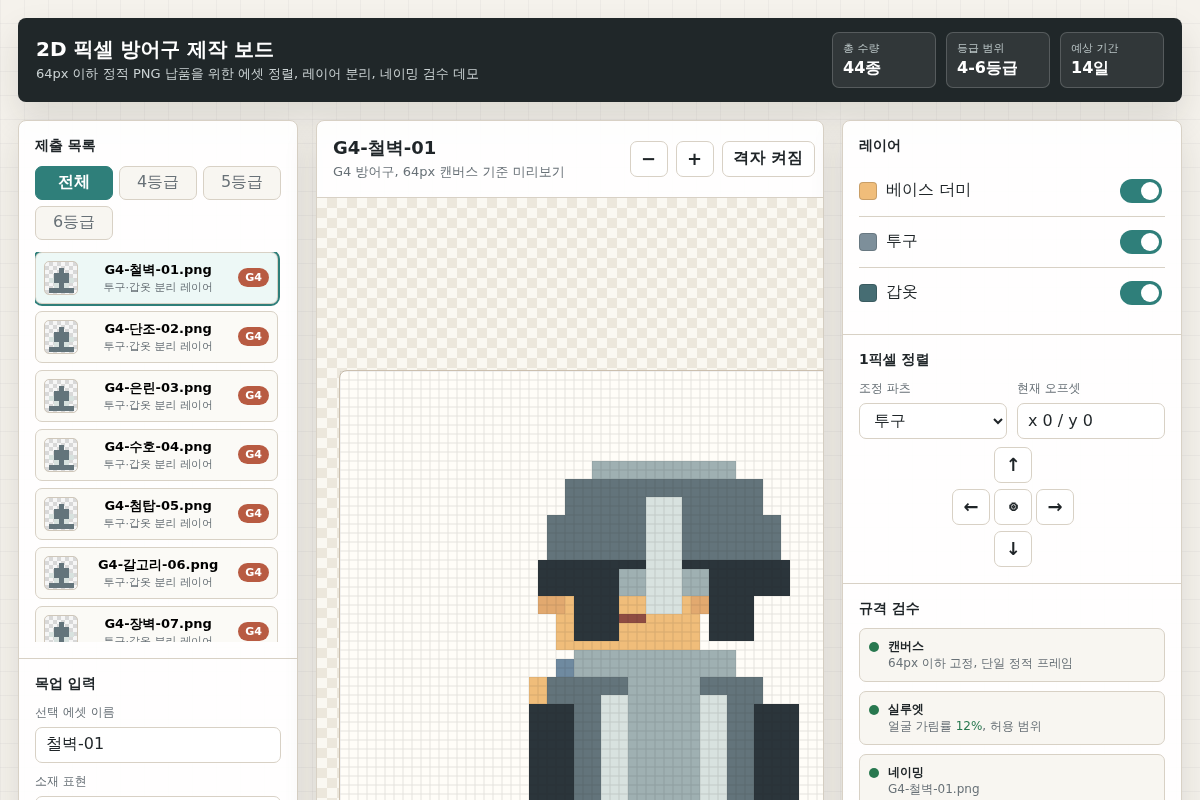Toggle 투구 layer visibility switch
This screenshot has height=800, width=1200.
pos(1141,242)
